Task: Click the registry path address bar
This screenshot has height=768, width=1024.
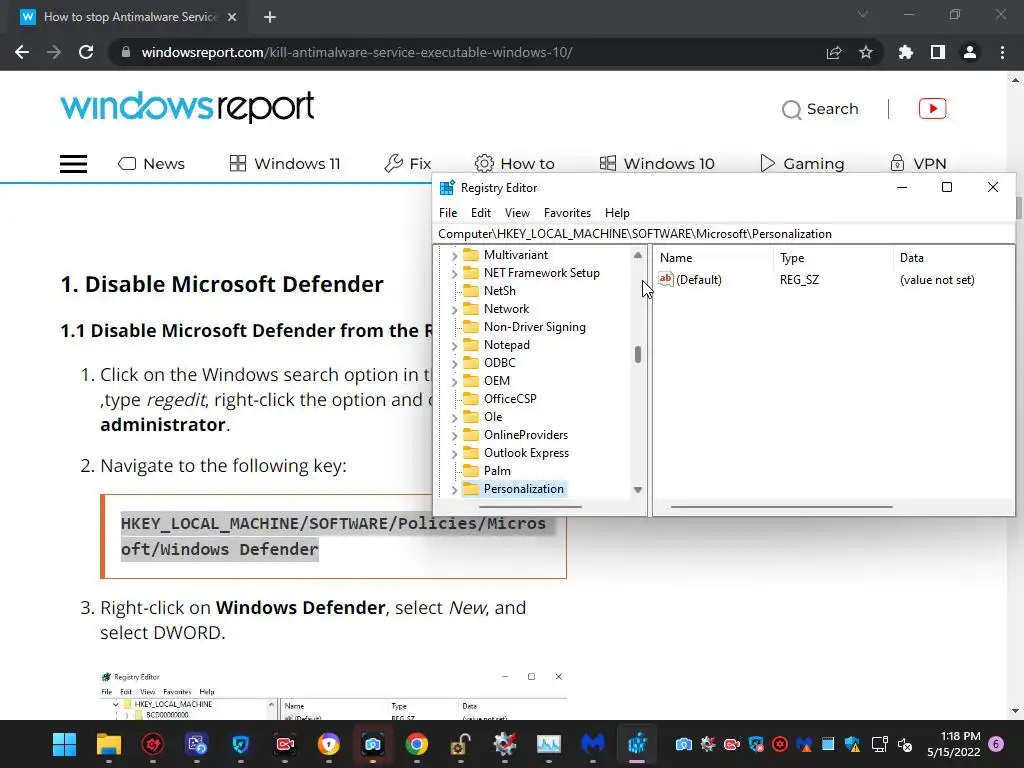Action: pyautogui.click(x=724, y=234)
